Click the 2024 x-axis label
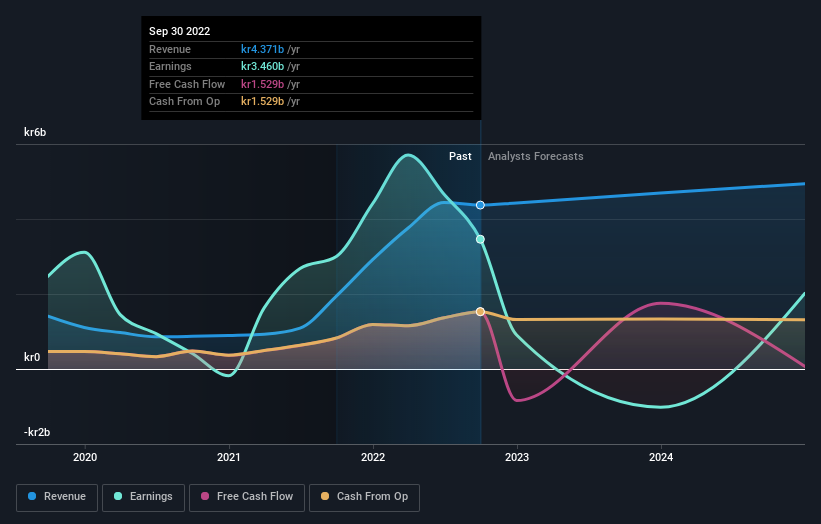Screen dimensions: 821x524 (661, 457)
